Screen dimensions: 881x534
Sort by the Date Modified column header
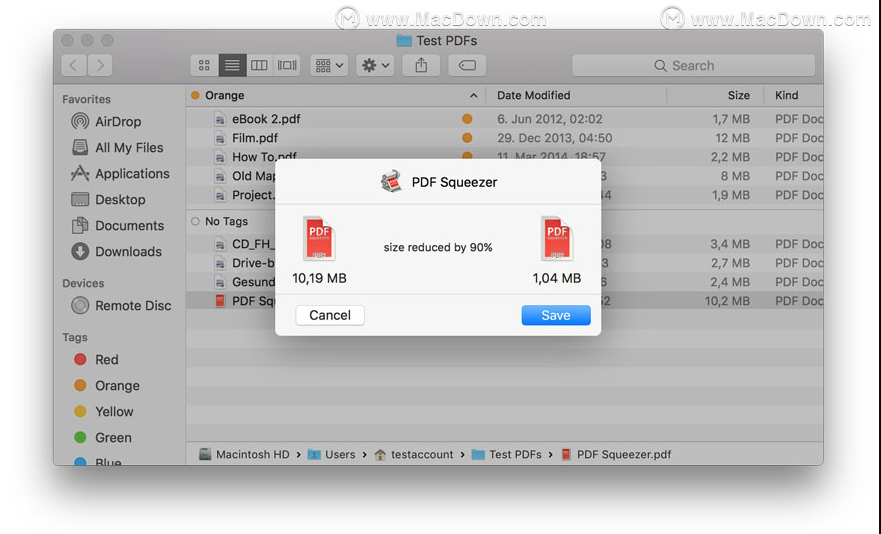point(534,96)
